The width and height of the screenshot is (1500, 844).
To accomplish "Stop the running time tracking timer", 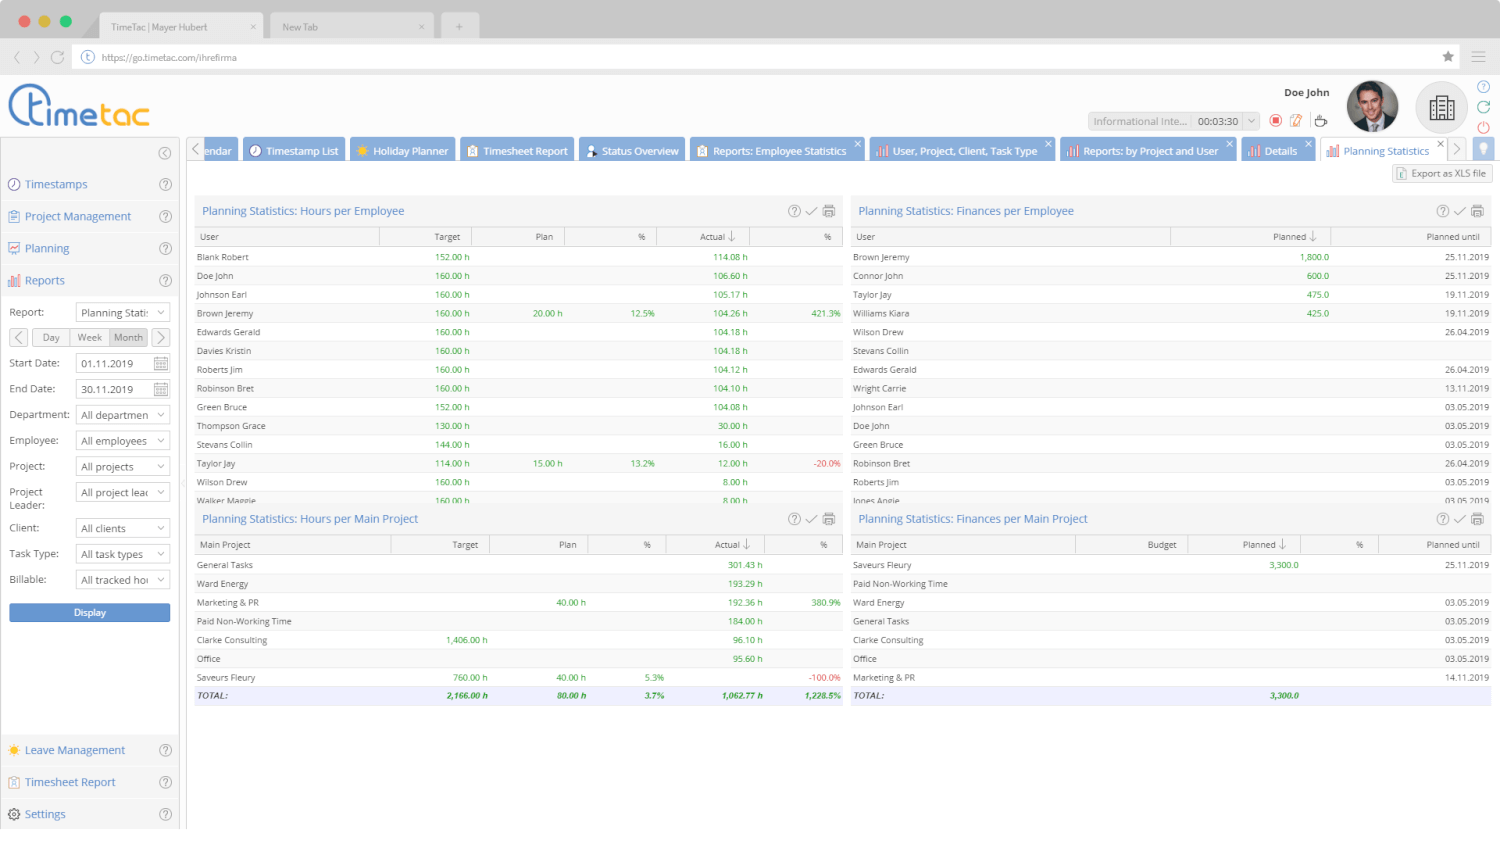I will pos(1276,121).
